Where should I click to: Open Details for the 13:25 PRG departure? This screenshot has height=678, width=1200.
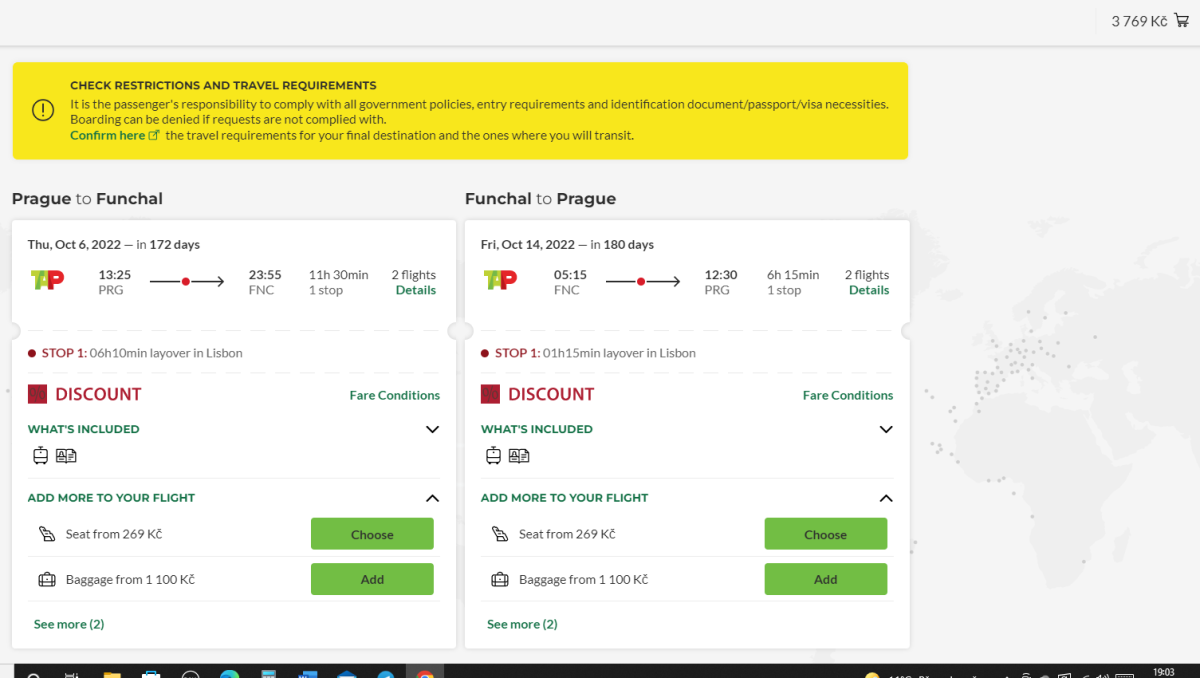pos(415,290)
